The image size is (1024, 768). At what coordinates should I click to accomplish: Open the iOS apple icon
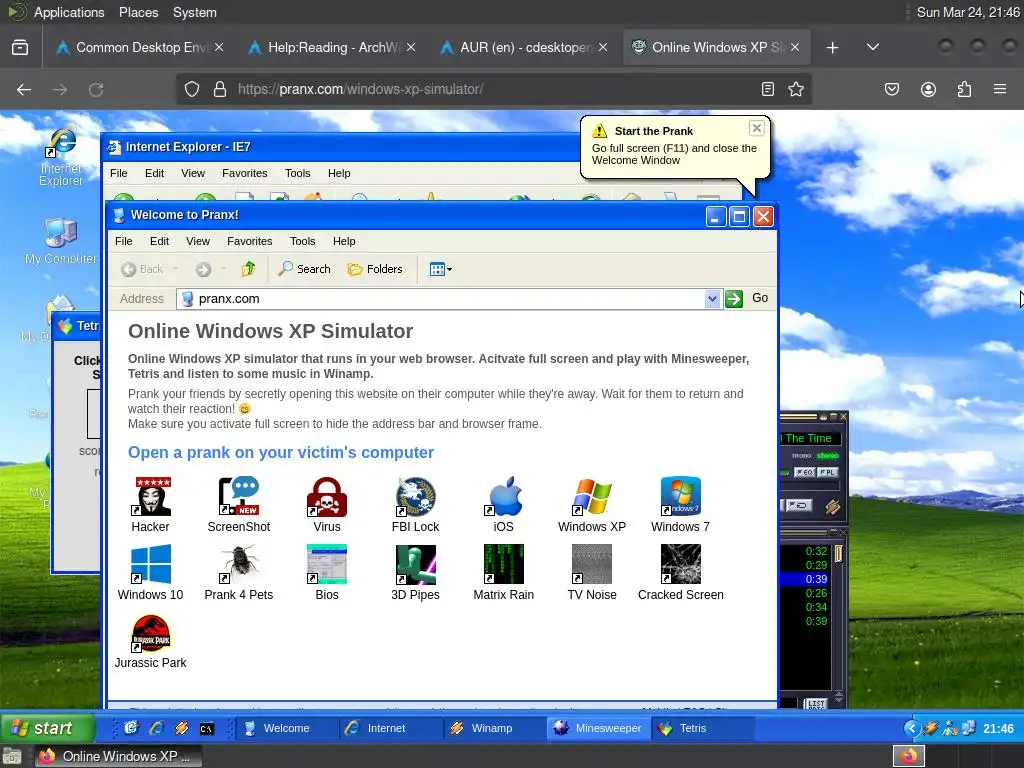[504, 496]
